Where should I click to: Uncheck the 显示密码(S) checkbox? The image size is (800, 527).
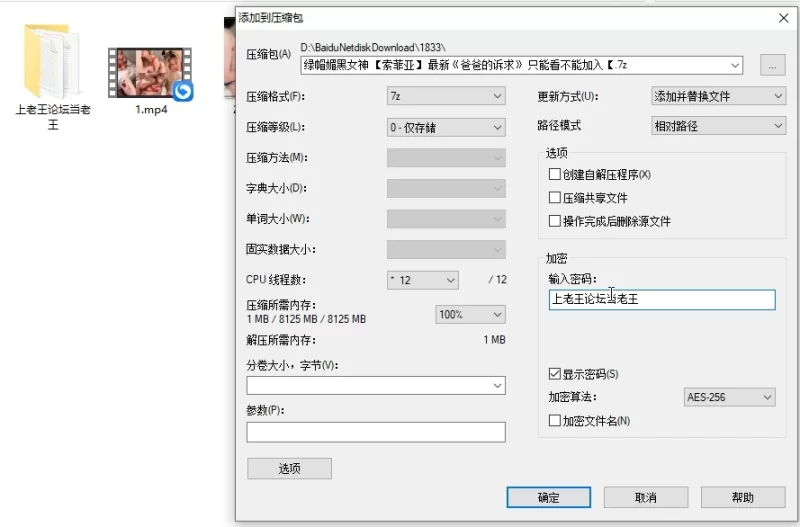point(555,374)
